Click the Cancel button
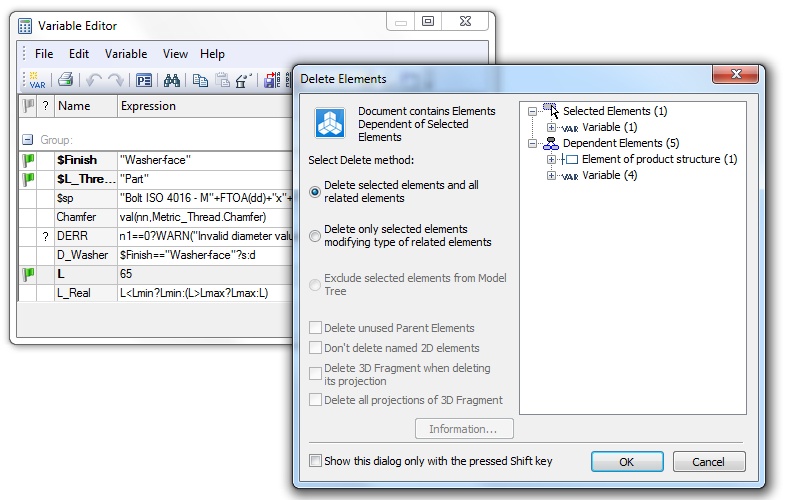The image size is (785, 500). click(709, 462)
